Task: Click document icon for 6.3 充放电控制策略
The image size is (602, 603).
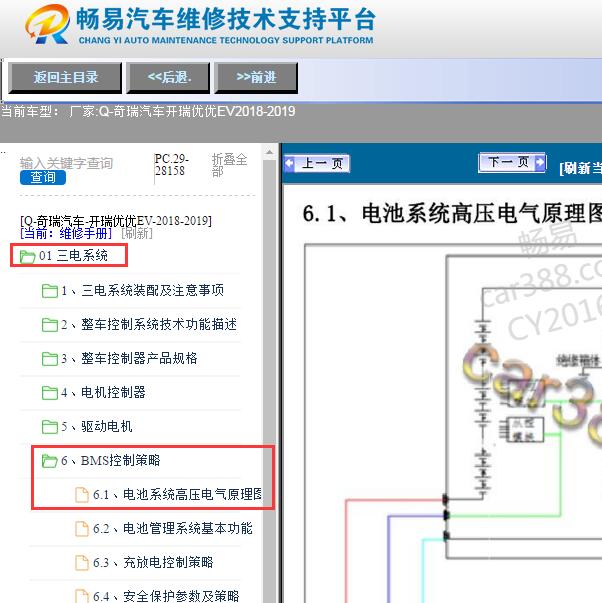Action: 82,562
